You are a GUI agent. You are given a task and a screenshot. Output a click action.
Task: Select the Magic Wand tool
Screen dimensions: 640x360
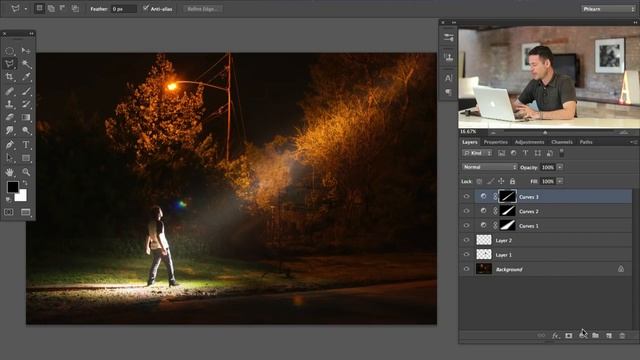pos(26,64)
